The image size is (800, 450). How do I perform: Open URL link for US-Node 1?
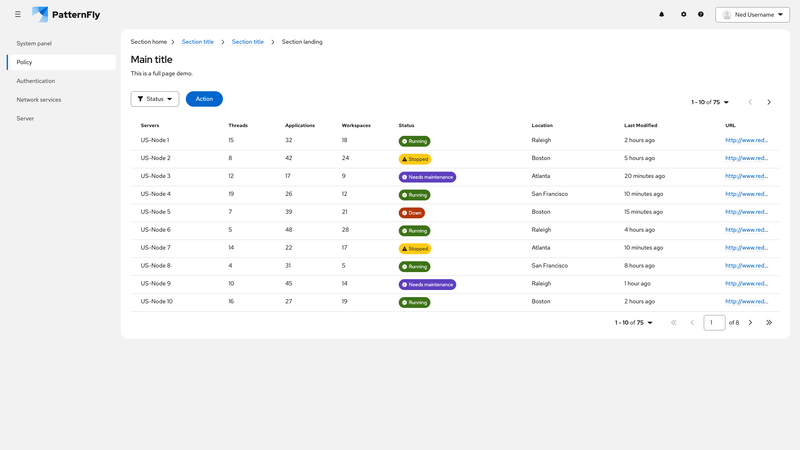(746, 140)
